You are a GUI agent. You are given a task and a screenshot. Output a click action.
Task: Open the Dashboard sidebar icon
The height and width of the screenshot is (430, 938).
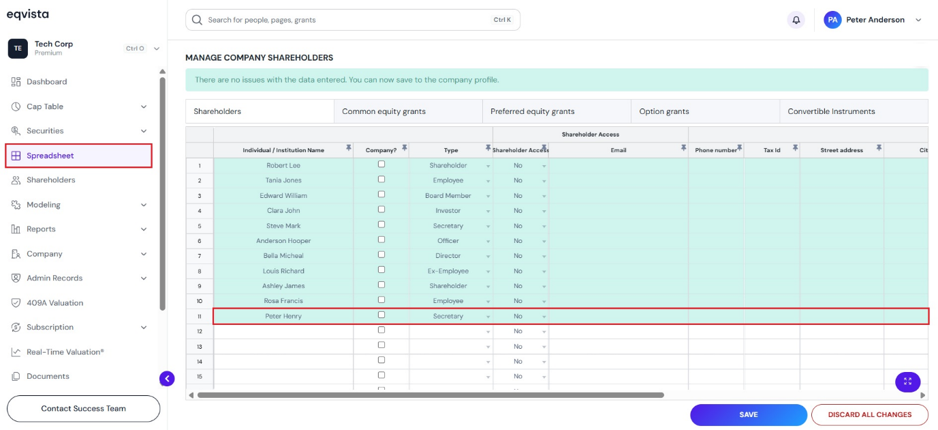(16, 81)
